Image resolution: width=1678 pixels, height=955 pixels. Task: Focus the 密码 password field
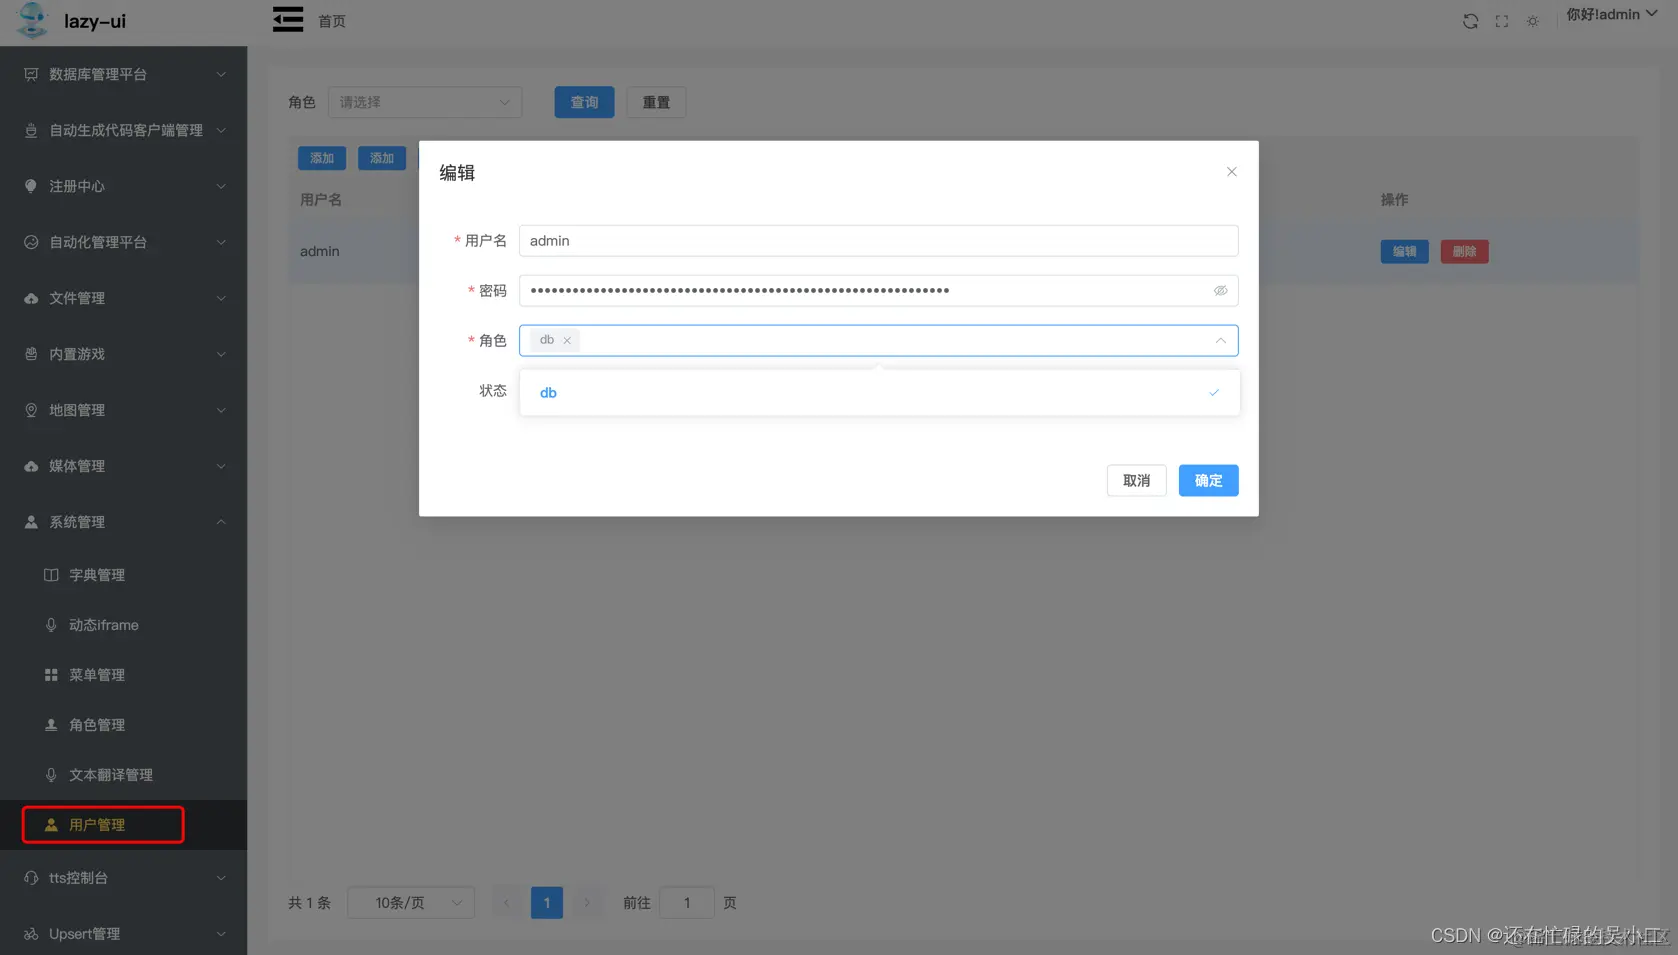pyautogui.click(x=878, y=291)
